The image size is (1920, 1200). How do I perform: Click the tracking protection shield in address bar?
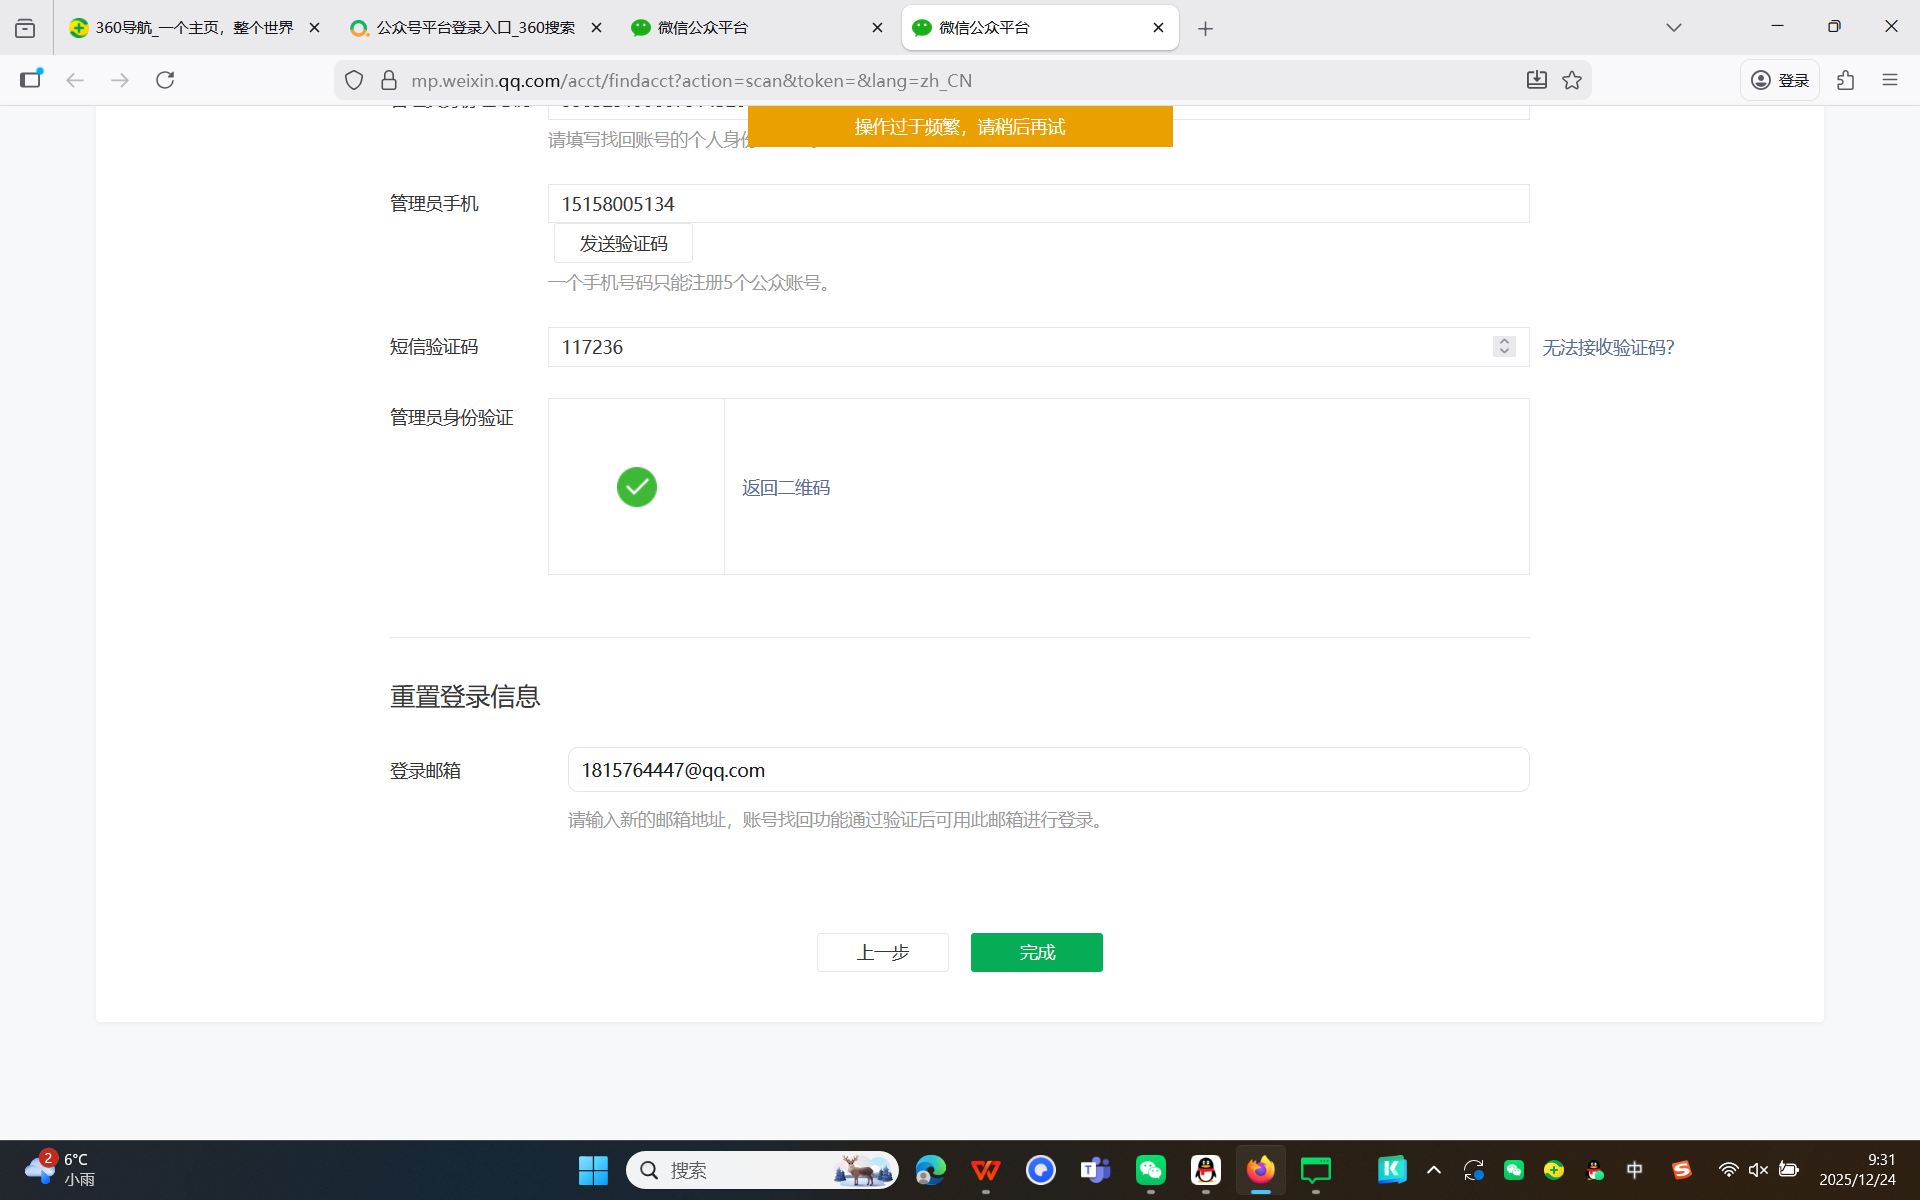[353, 80]
